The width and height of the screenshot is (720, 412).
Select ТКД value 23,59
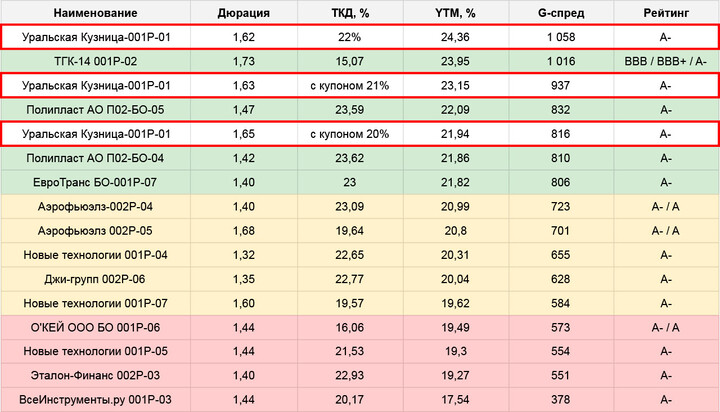tap(349, 110)
